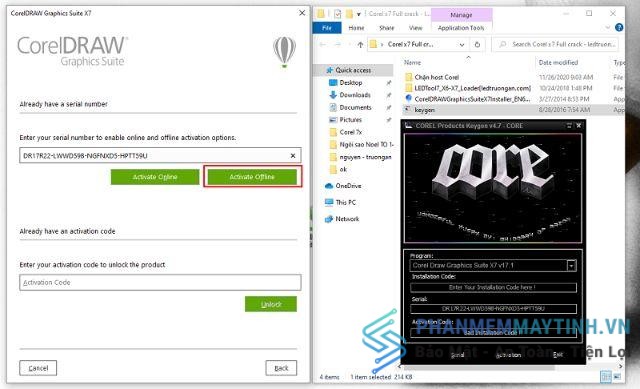
Task: Click the keygen Activation Code field
Action: click(493, 333)
